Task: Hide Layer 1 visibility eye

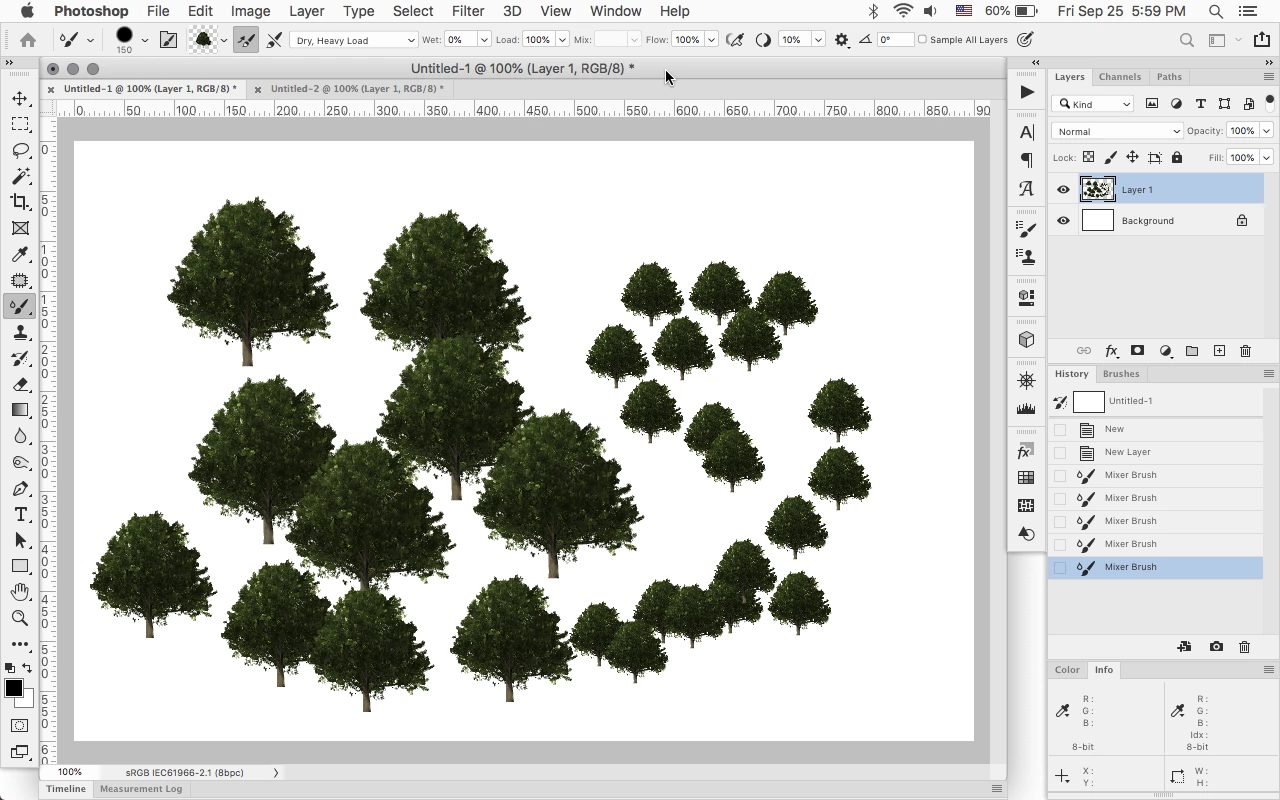Action: (1063, 189)
